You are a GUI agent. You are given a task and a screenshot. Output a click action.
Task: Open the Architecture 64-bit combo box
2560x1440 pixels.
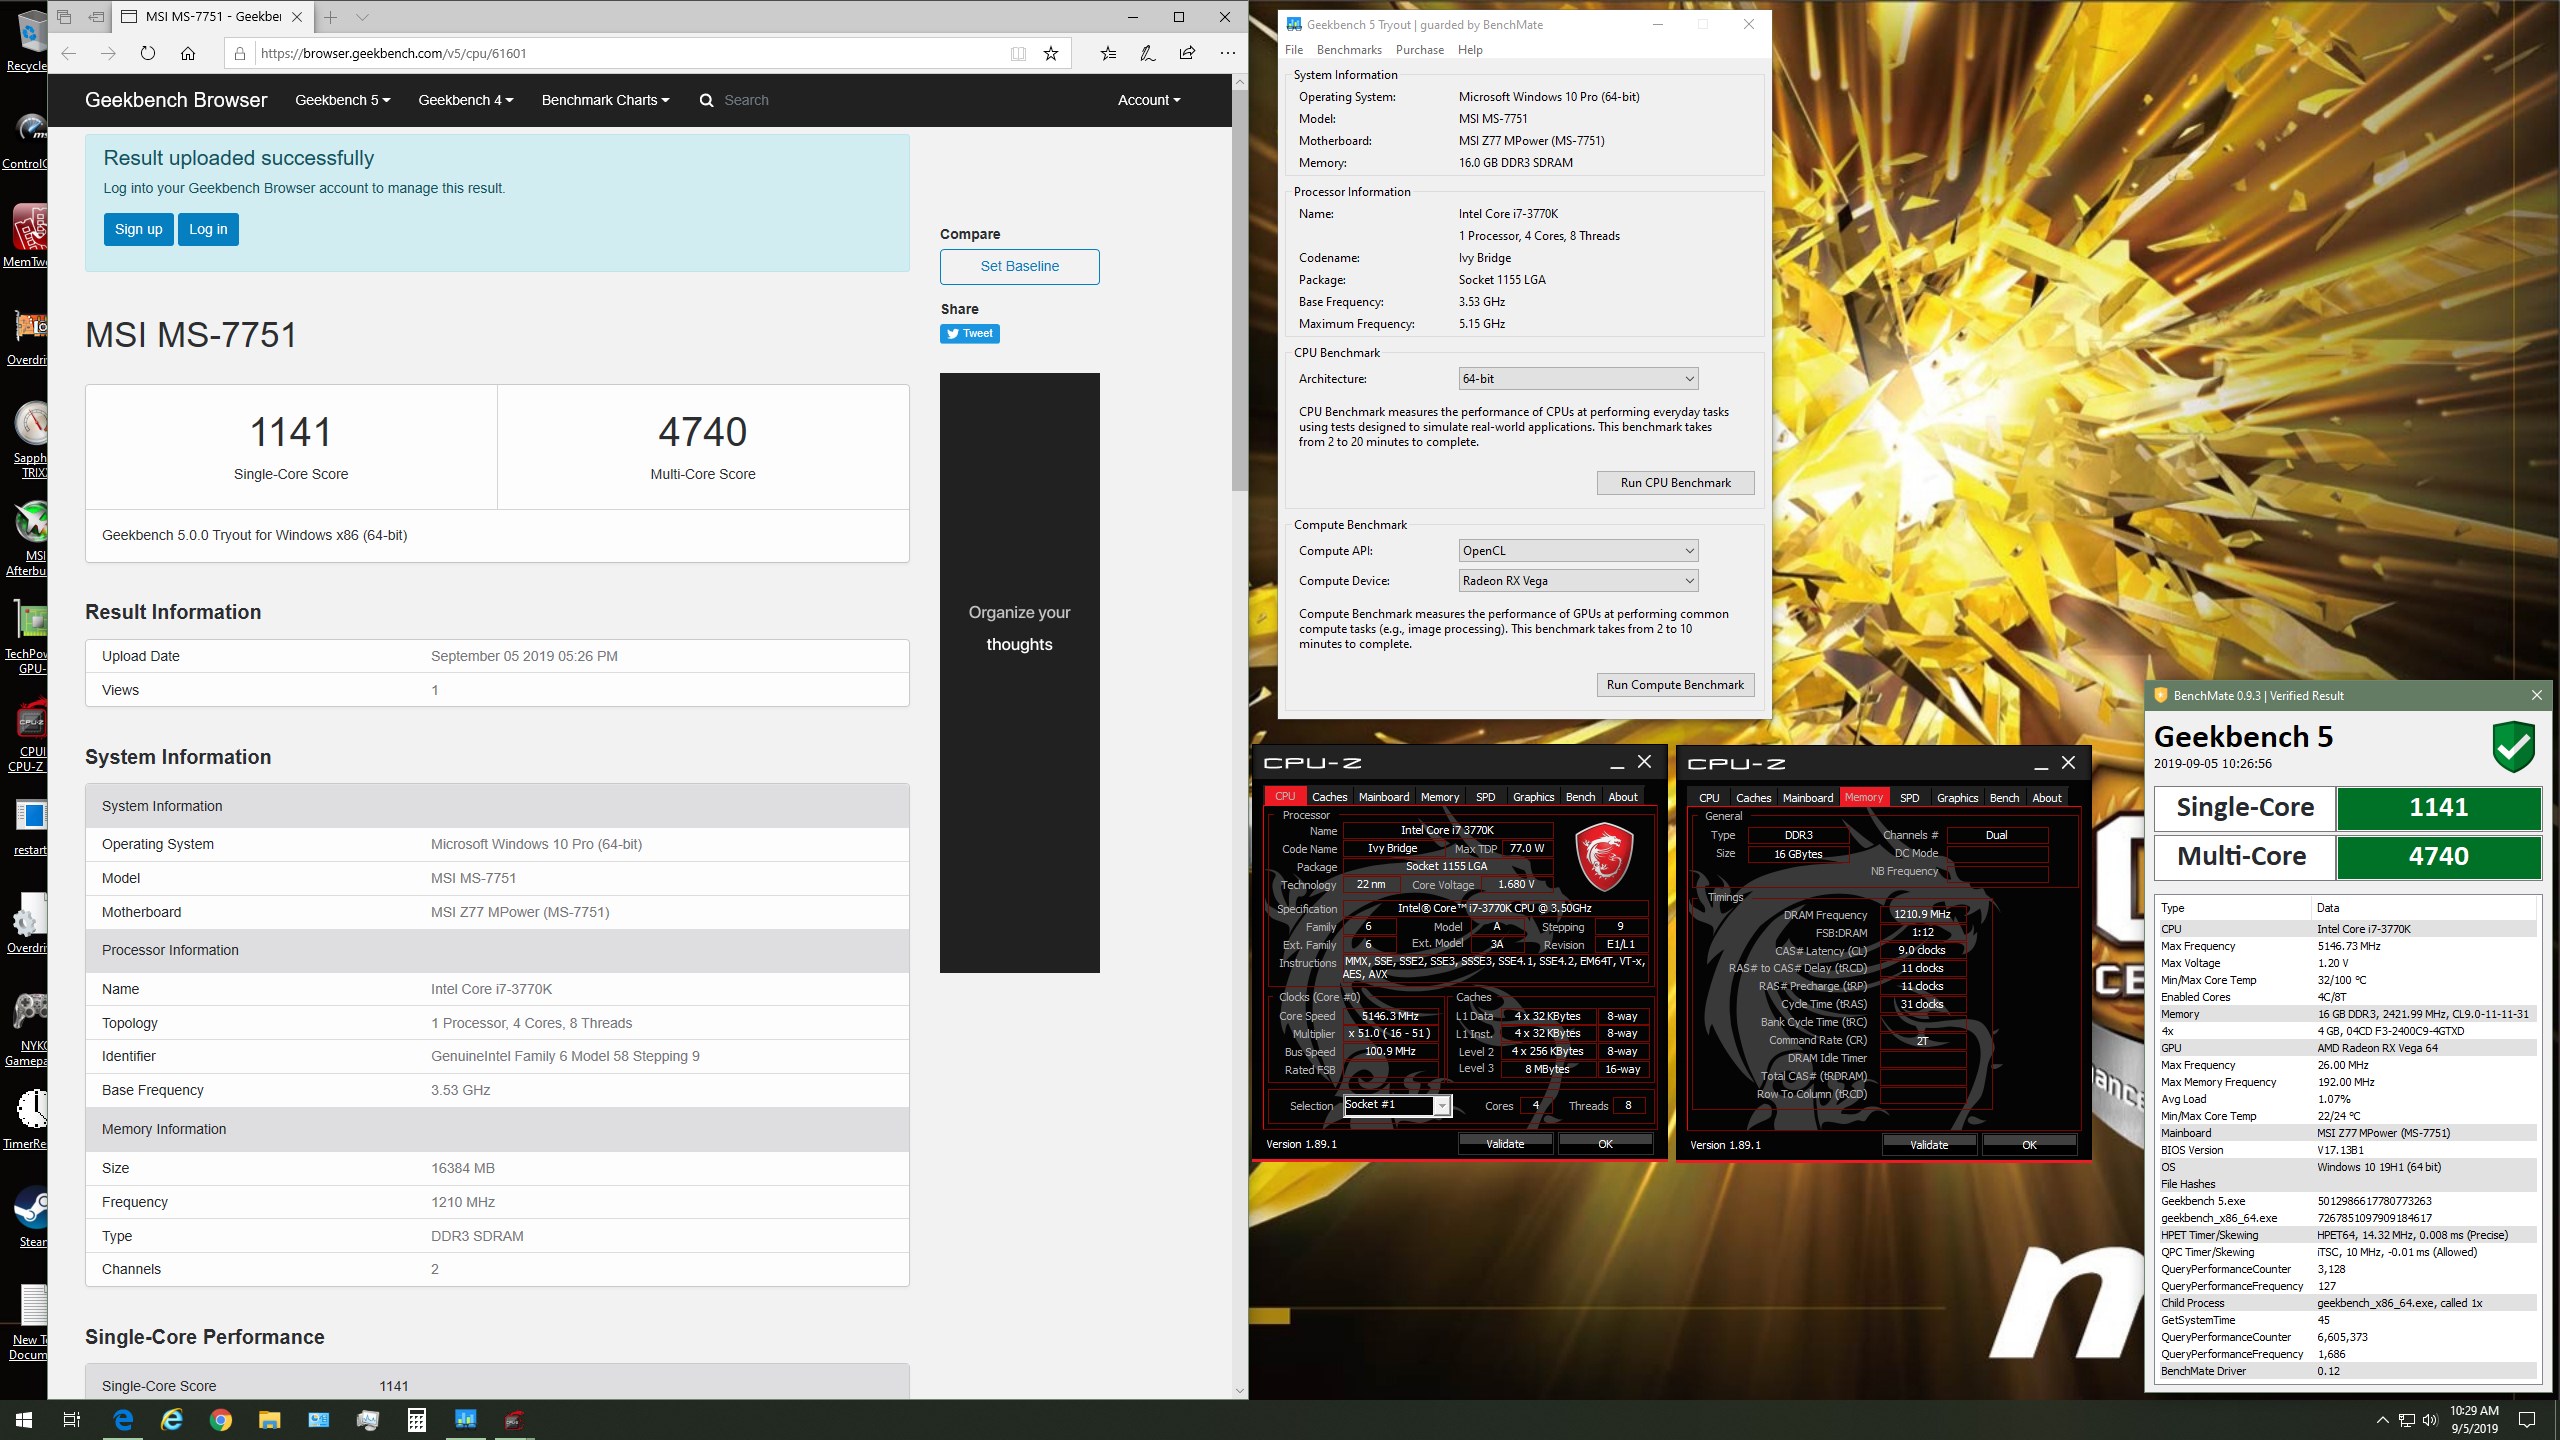1578,379
